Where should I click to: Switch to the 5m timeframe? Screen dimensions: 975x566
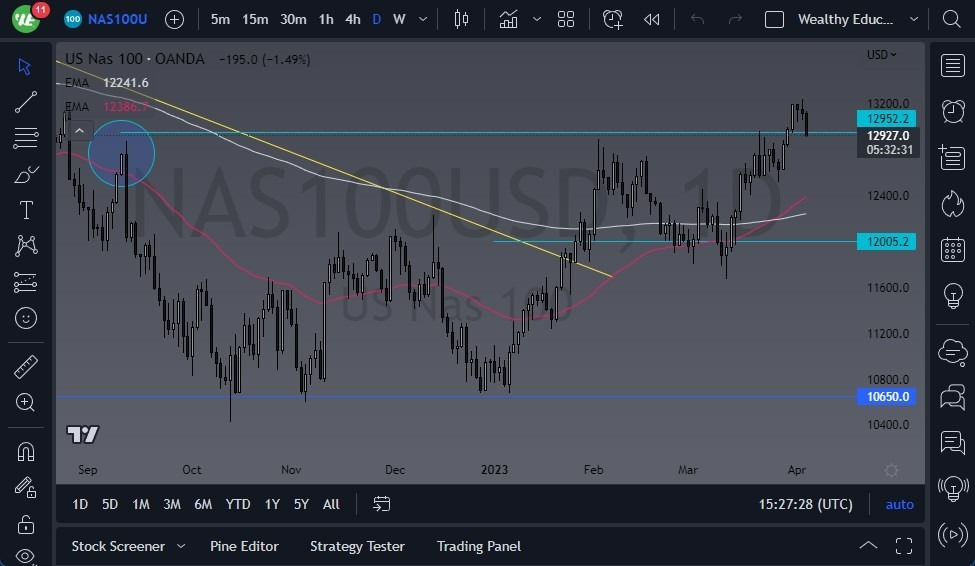(220, 19)
